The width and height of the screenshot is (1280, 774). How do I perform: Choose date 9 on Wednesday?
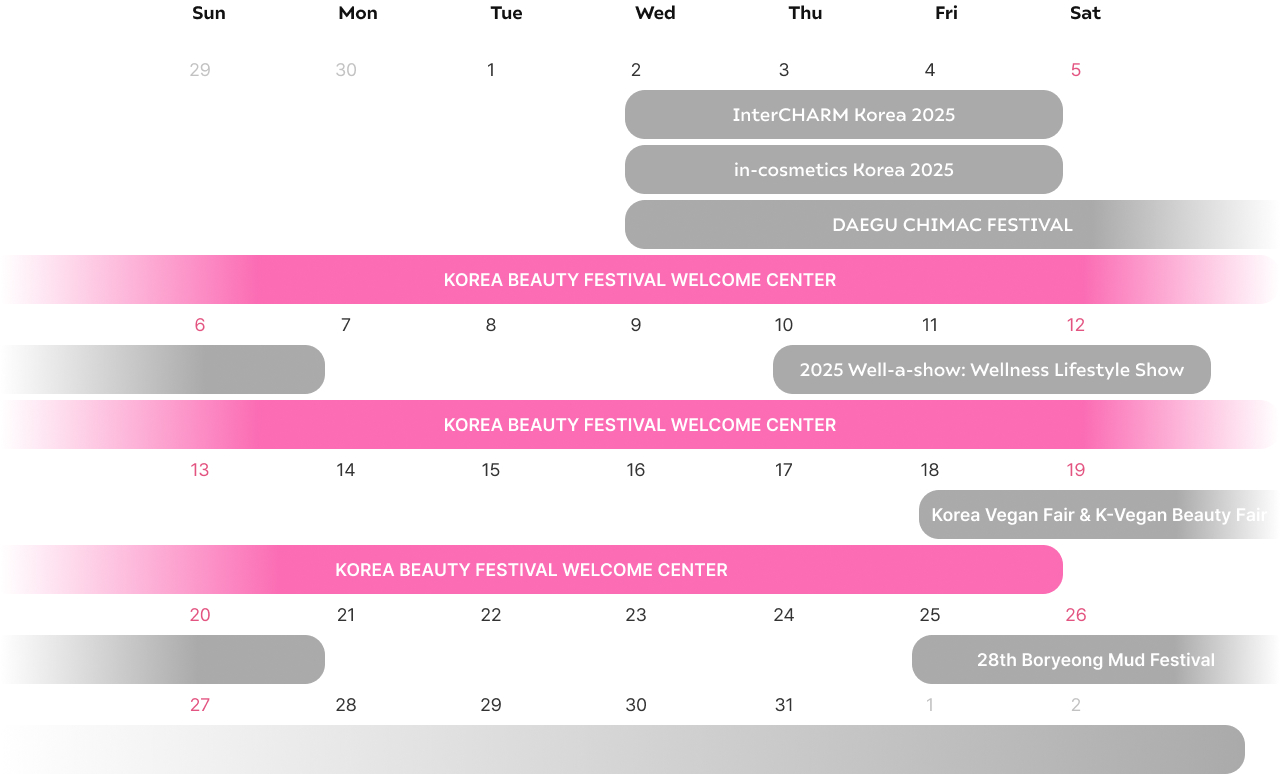click(636, 325)
